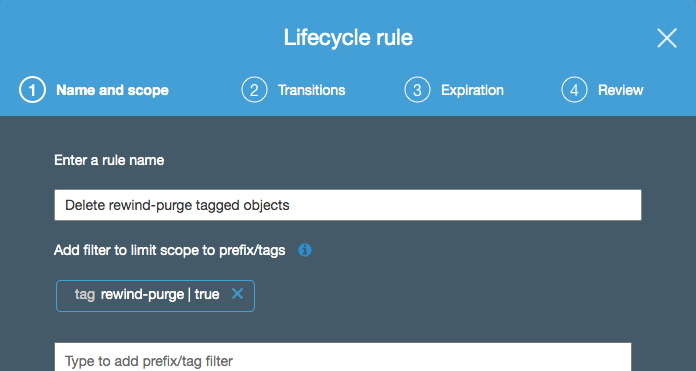This screenshot has width=696, height=371.
Task: Click the gray tag word in chip
Action: click(x=85, y=295)
